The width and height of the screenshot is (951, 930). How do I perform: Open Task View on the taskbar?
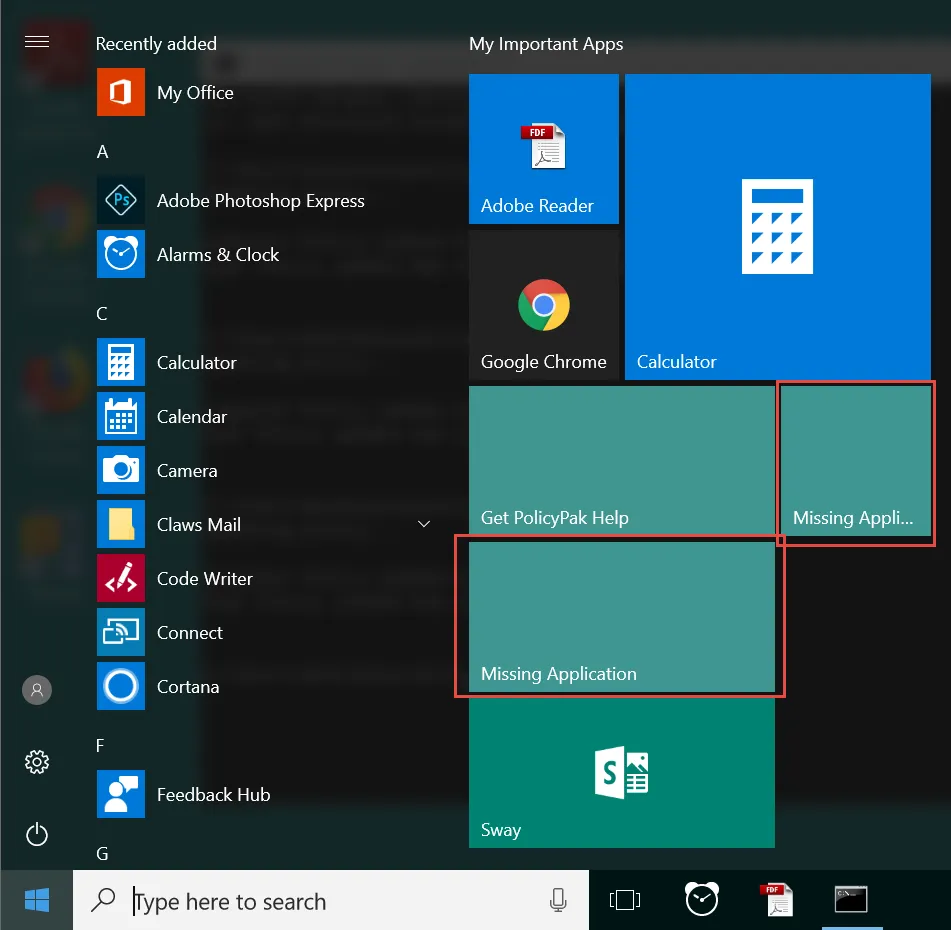click(x=625, y=900)
